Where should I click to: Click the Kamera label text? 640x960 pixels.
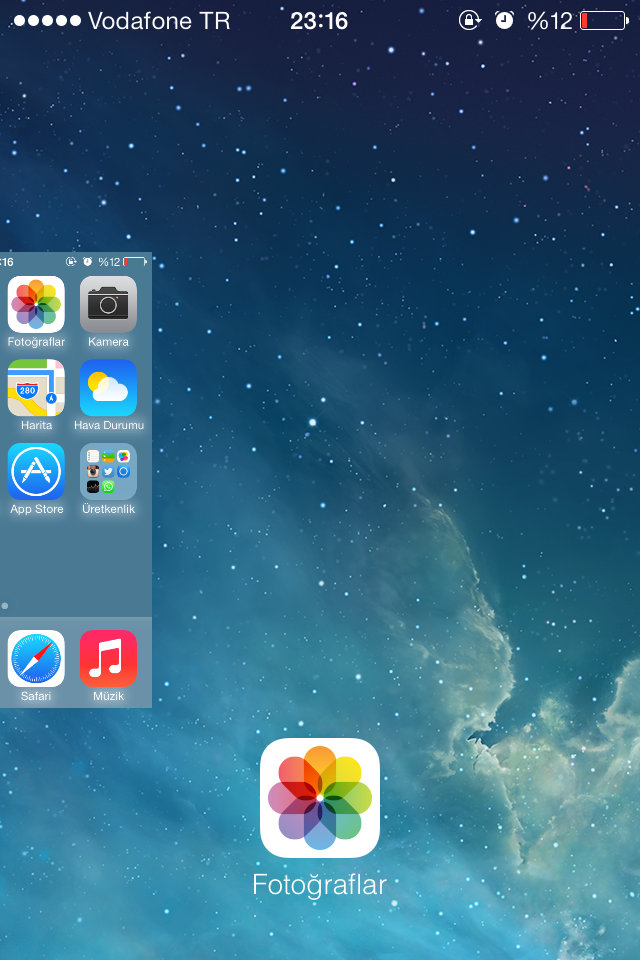(108, 342)
